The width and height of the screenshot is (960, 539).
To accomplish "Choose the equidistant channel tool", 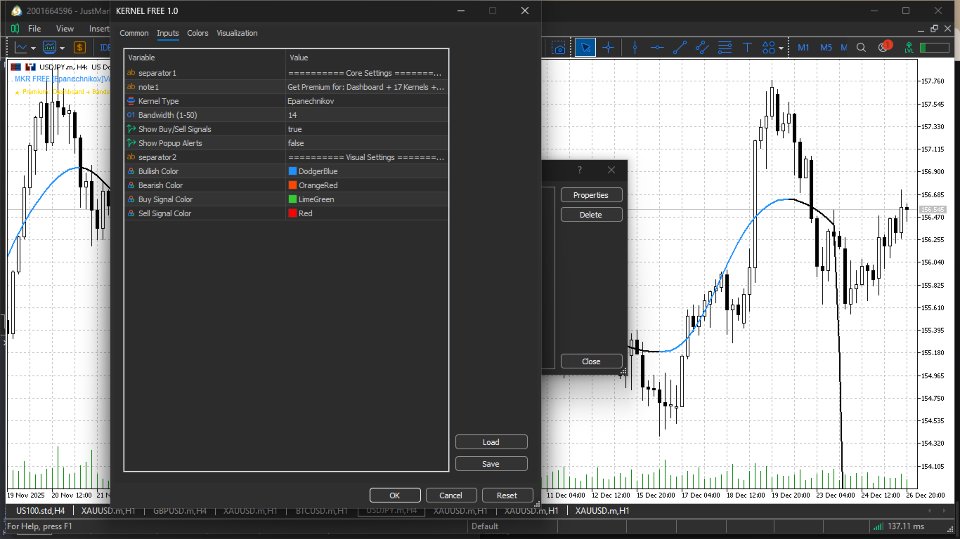I will pyautogui.click(x=702, y=48).
